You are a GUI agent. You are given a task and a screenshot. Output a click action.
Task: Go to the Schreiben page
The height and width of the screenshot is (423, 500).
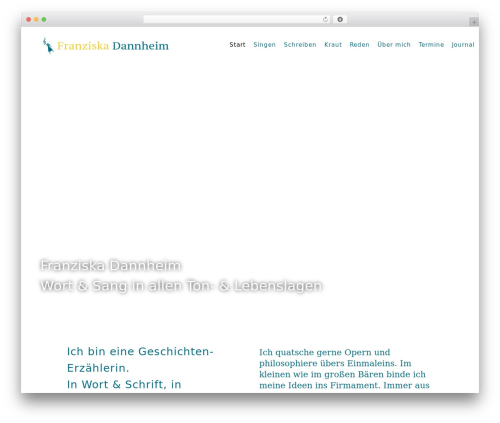(300, 45)
